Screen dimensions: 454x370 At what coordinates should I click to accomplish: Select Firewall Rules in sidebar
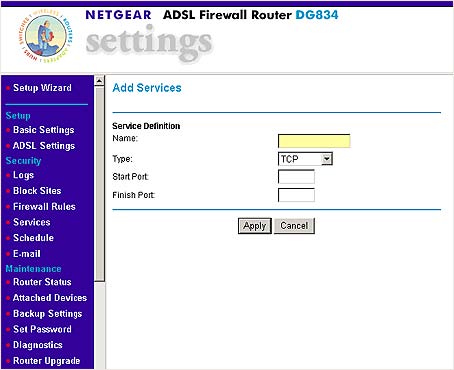click(x=44, y=206)
